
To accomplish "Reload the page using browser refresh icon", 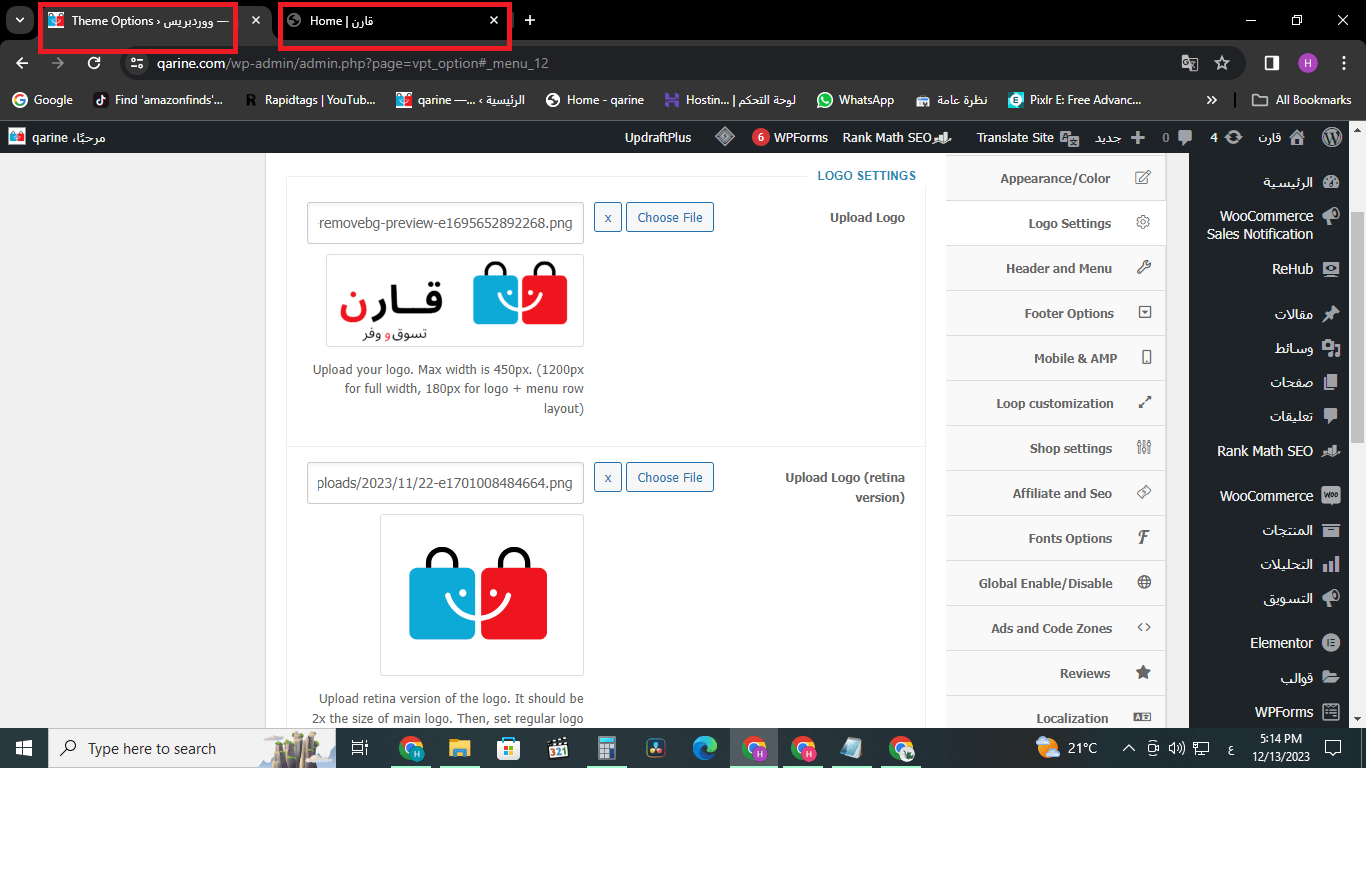I will (94, 63).
